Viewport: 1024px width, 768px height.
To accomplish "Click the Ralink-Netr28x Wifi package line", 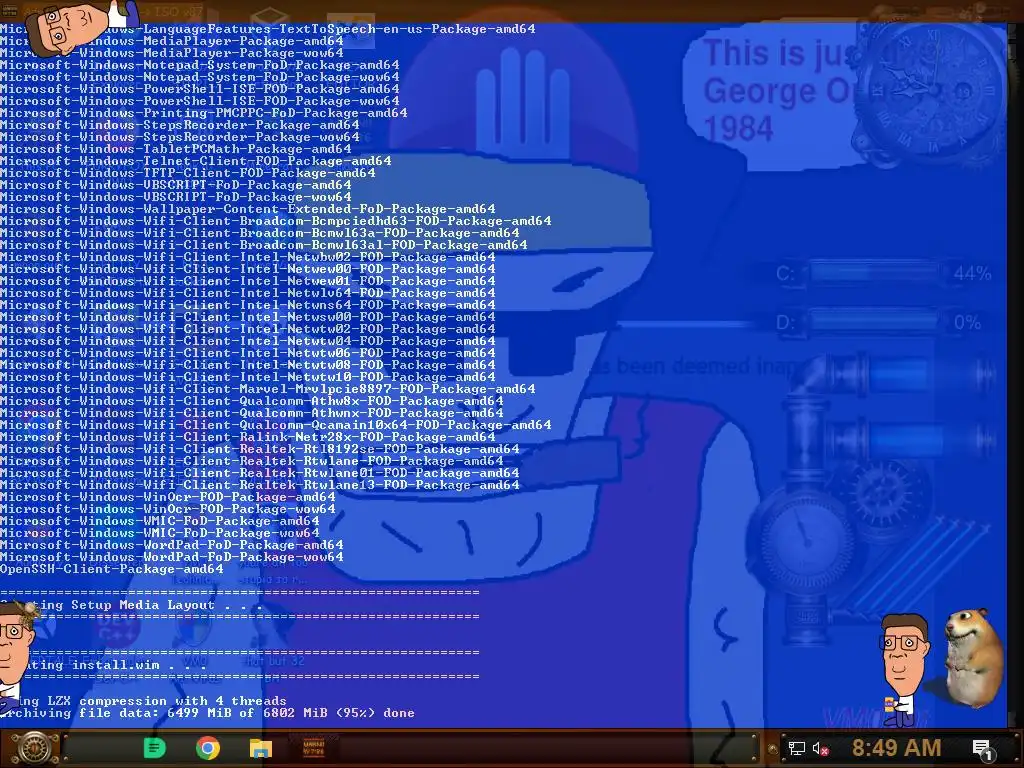I will pos(248,437).
